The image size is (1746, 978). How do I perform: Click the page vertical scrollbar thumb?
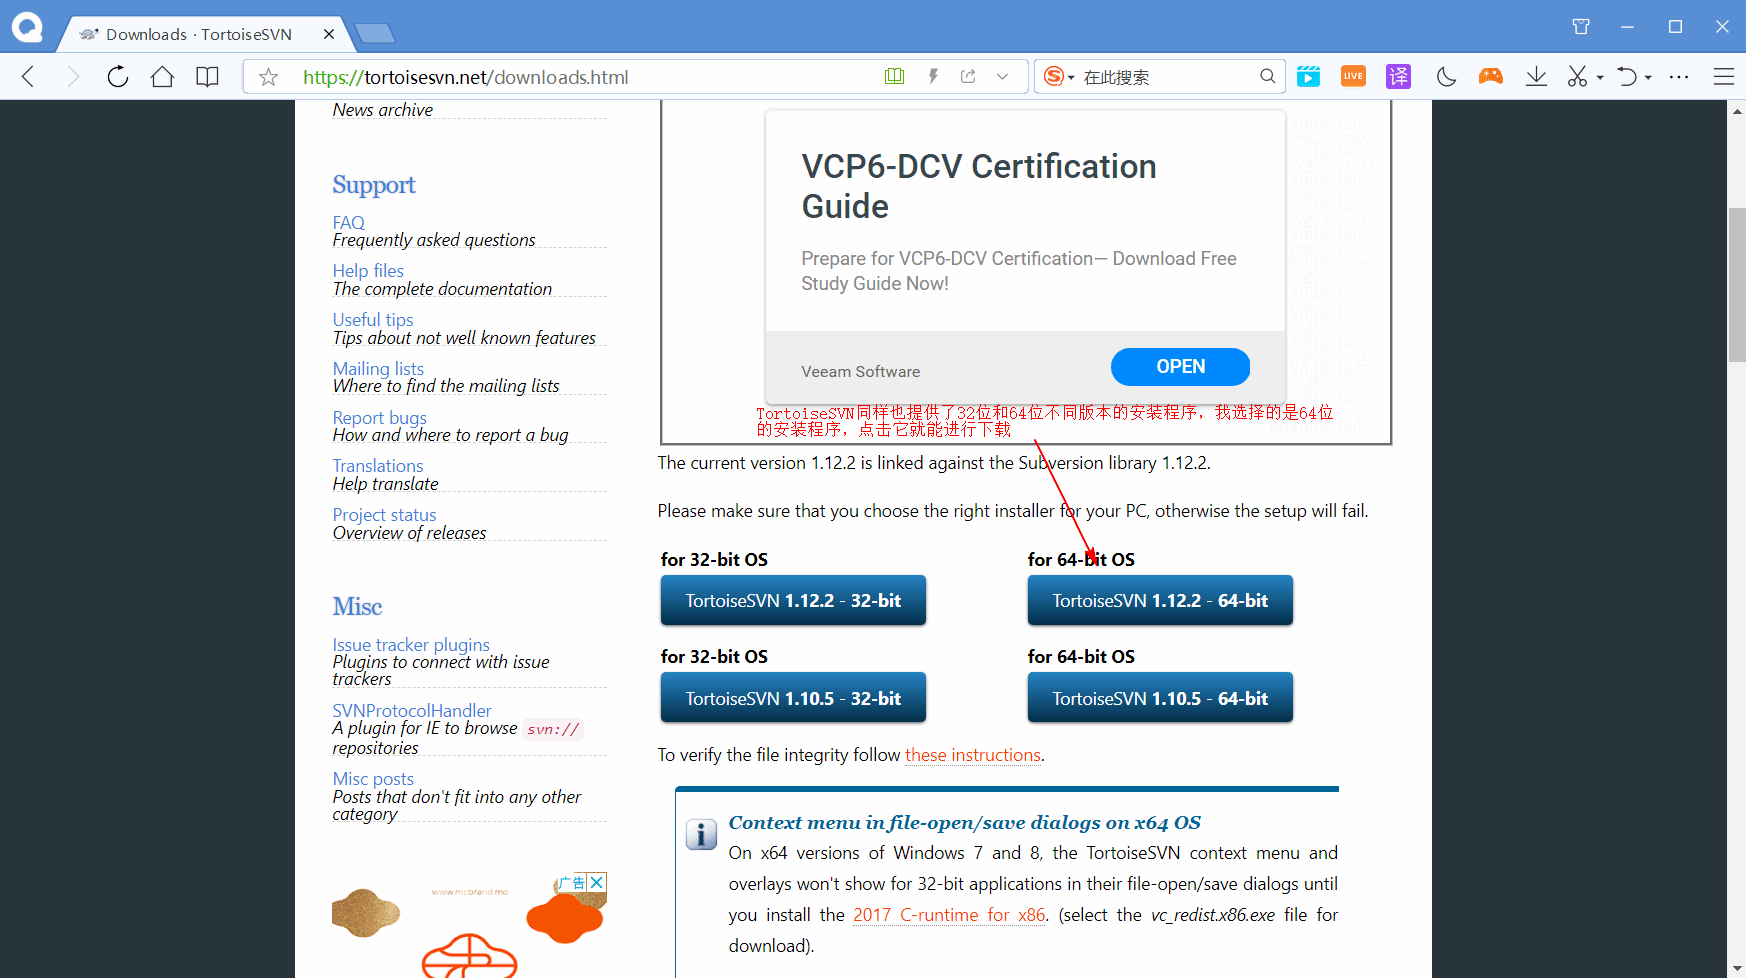(1737, 284)
